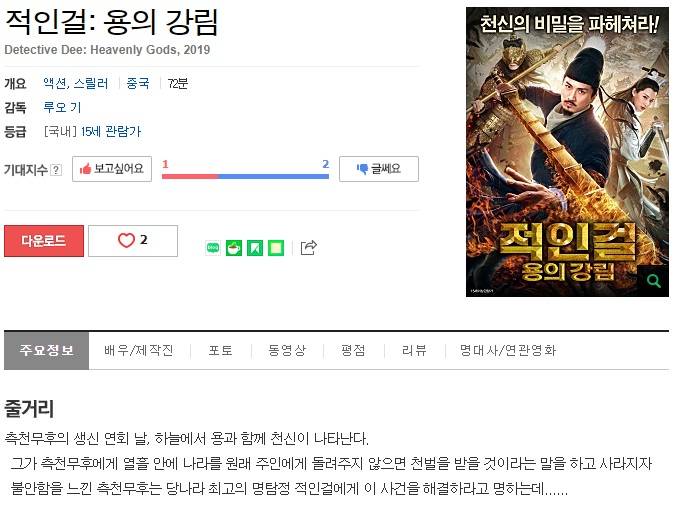The width and height of the screenshot is (695, 510).
Task: Open the 동영상 tab
Action: click(287, 350)
